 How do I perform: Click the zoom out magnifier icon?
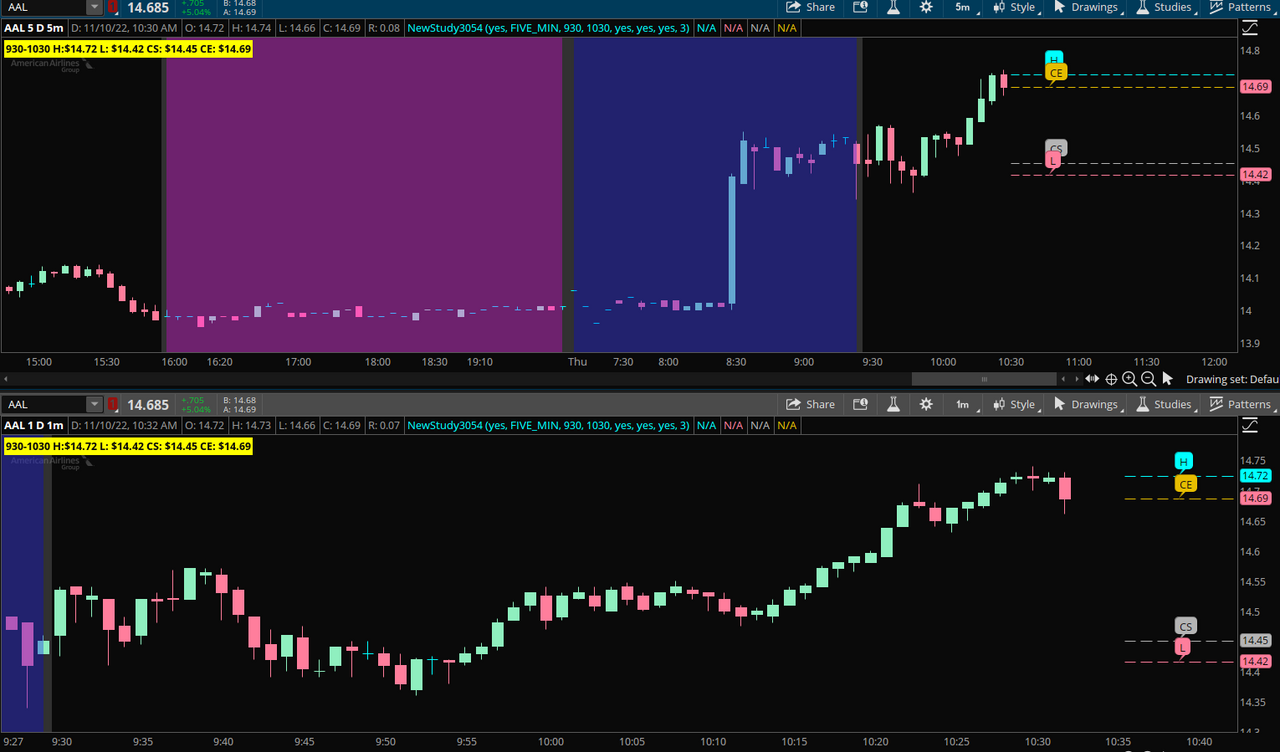[x=1148, y=379]
